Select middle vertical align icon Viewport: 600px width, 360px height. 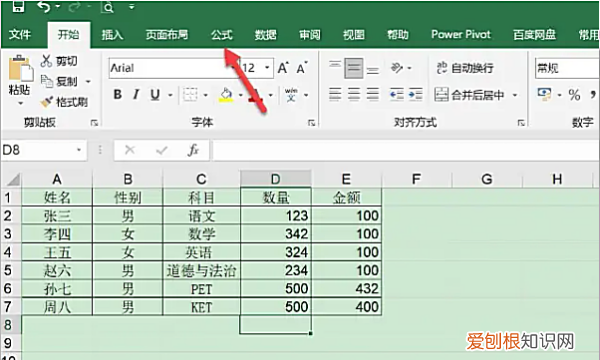(x=354, y=68)
